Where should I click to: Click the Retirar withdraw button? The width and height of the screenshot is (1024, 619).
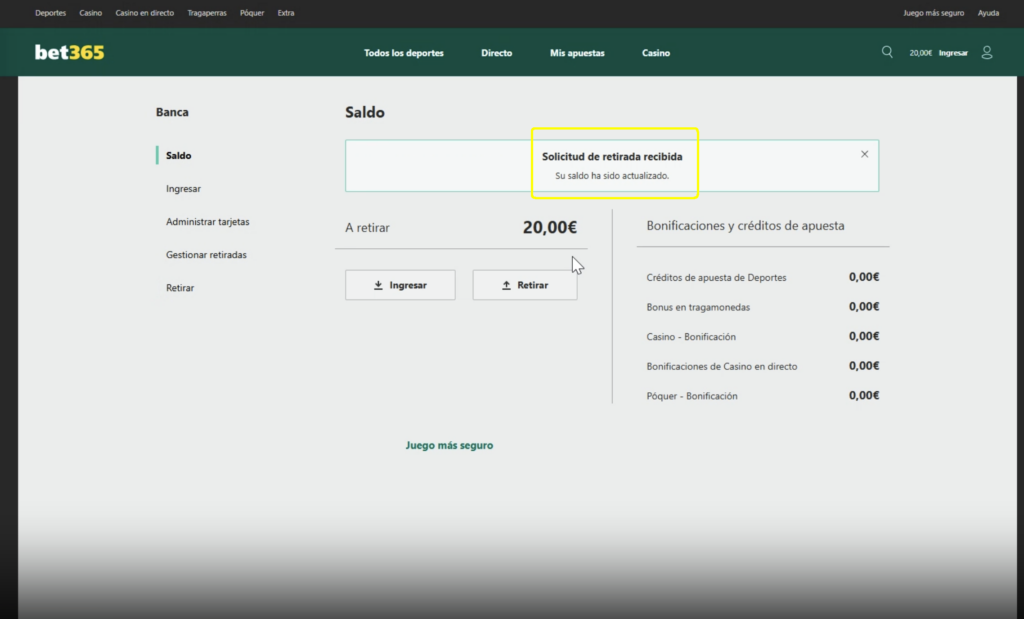coord(525,285)
